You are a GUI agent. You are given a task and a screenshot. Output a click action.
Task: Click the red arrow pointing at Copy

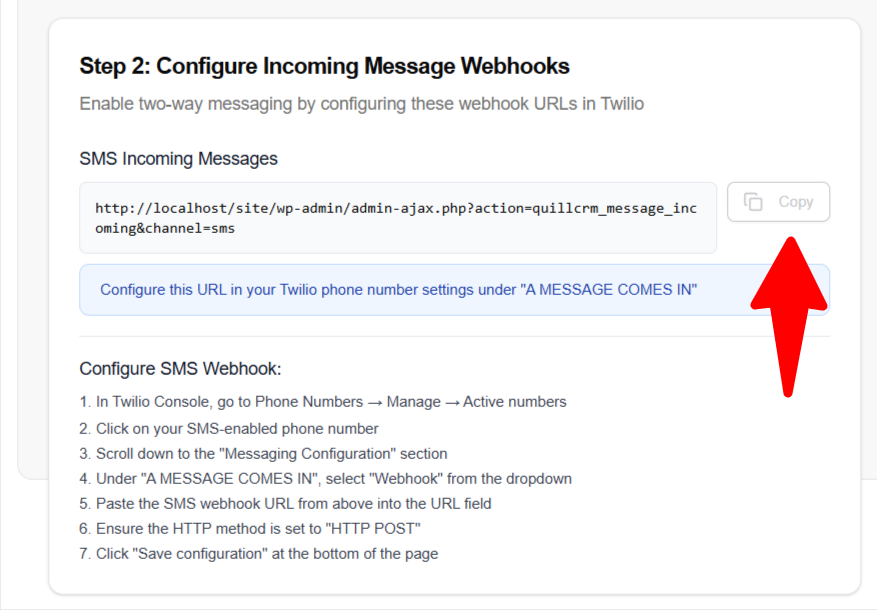point(790,310)
